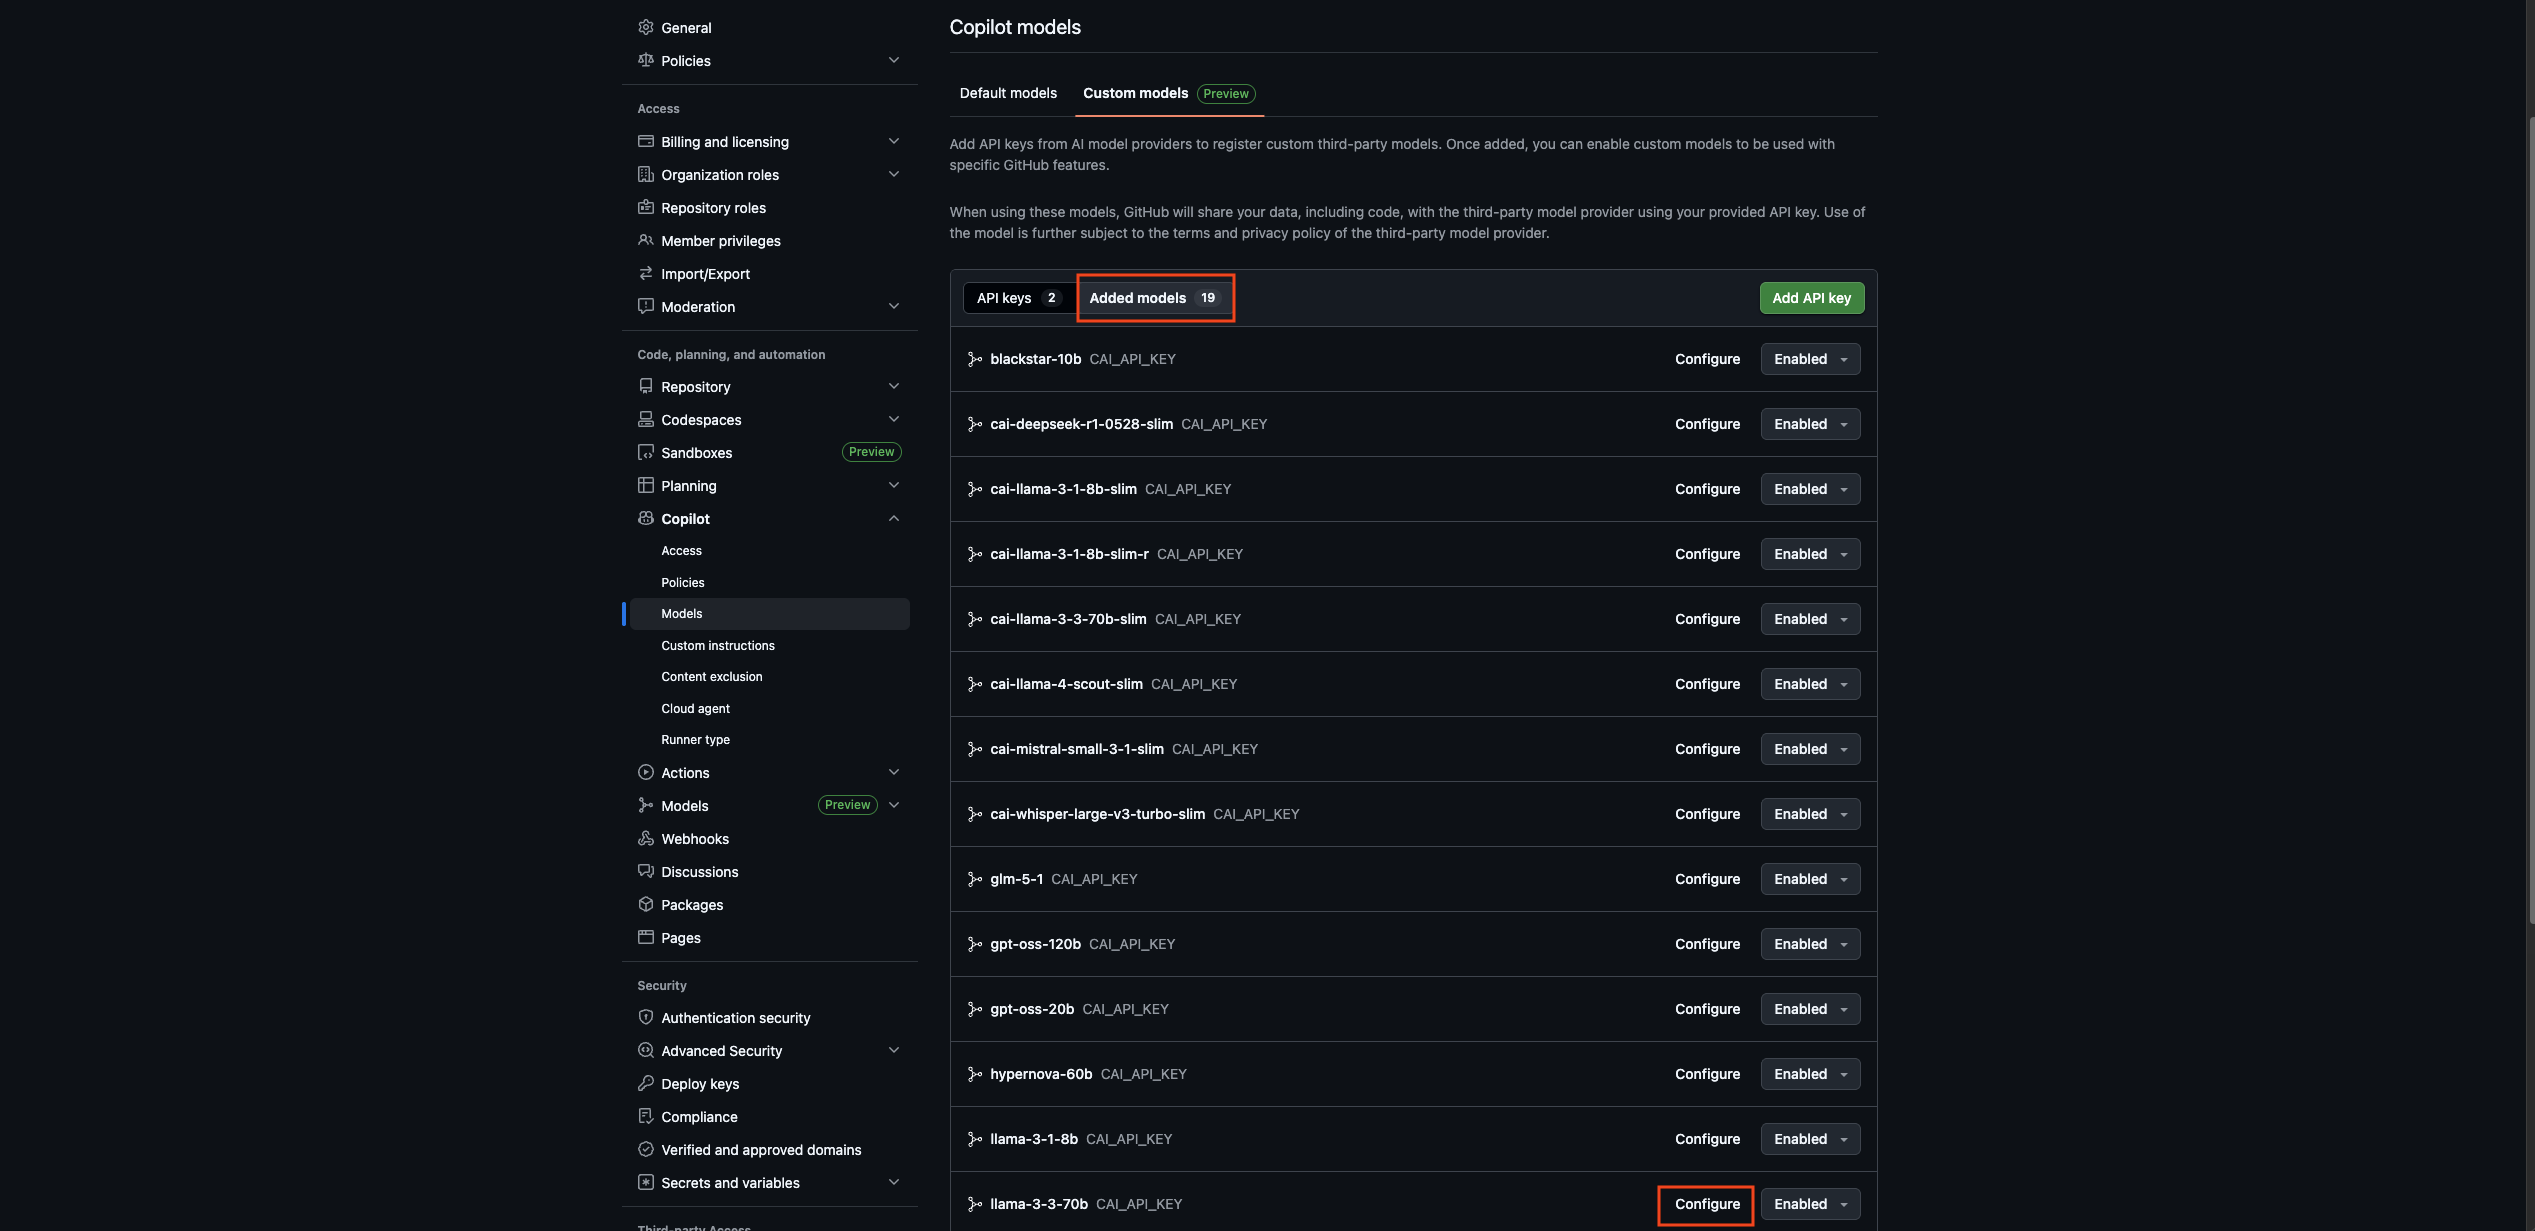
Task: Click the Billing and licensing card icon
Action: click(646, 141)
